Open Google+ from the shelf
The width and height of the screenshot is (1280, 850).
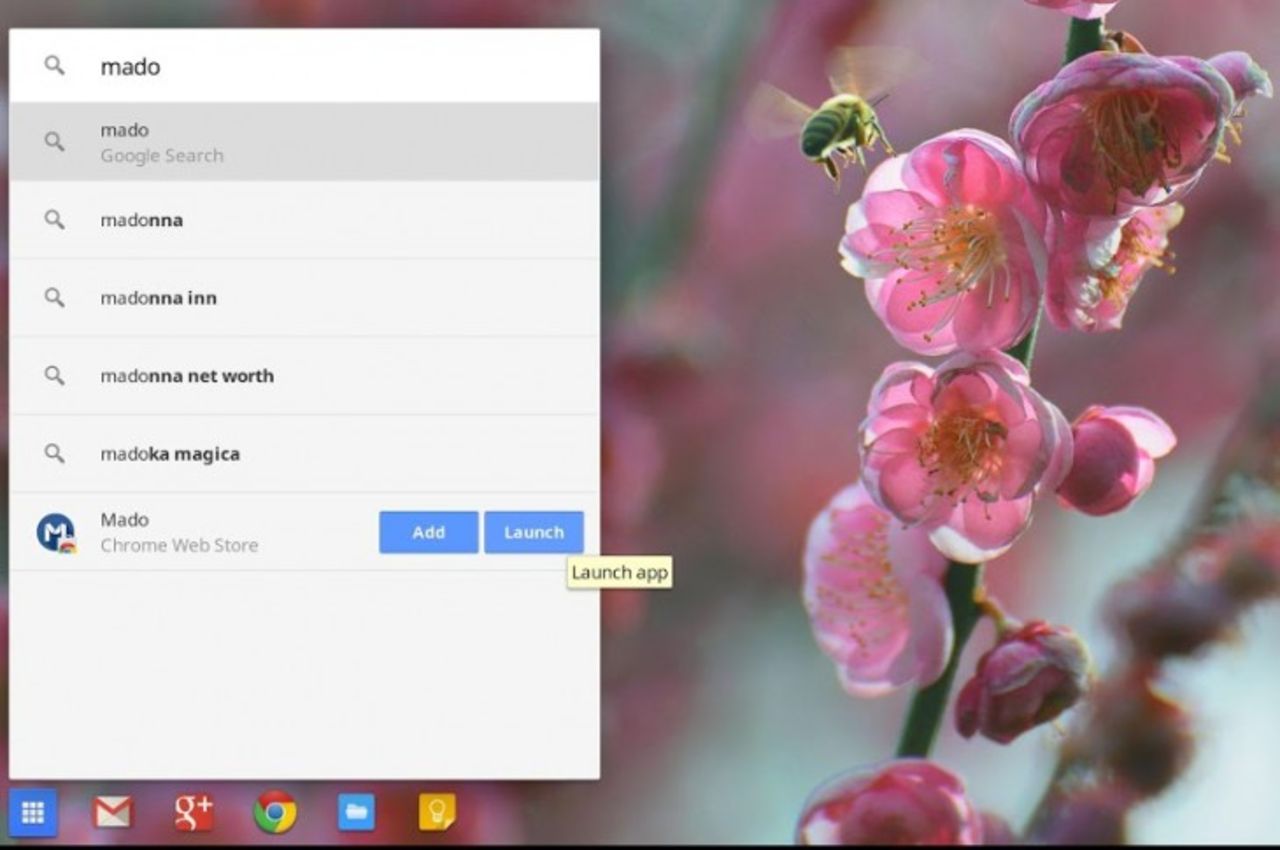pyautogui.click(x=190, y=813)
